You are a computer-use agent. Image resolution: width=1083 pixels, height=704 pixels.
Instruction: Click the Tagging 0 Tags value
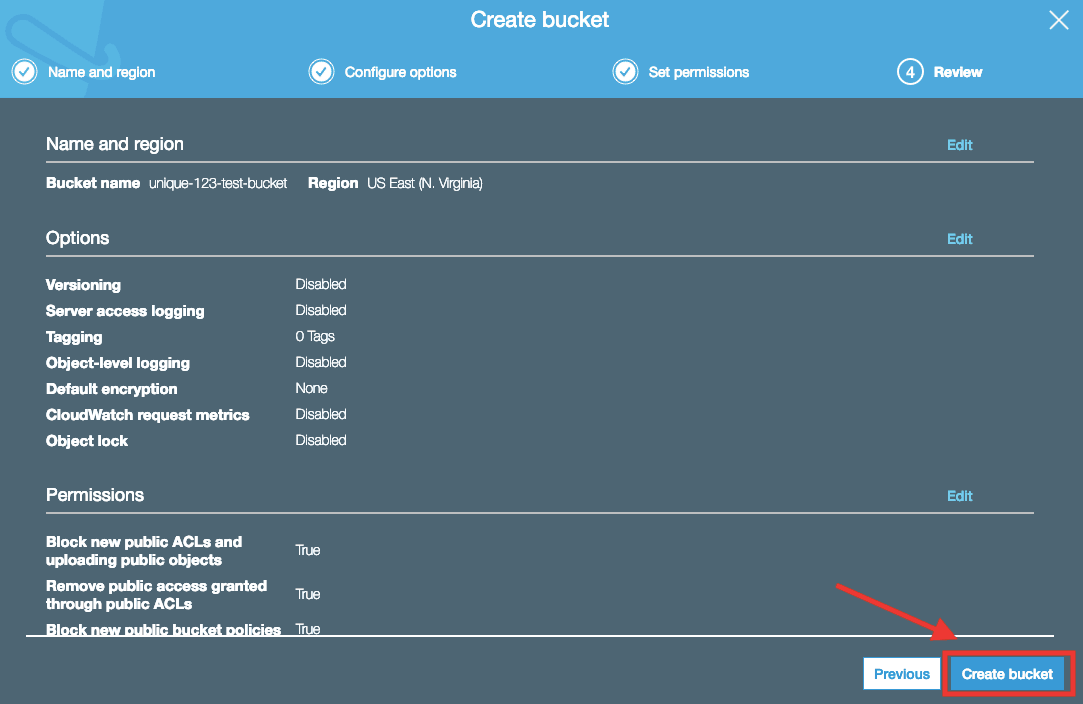coord(315,336)
